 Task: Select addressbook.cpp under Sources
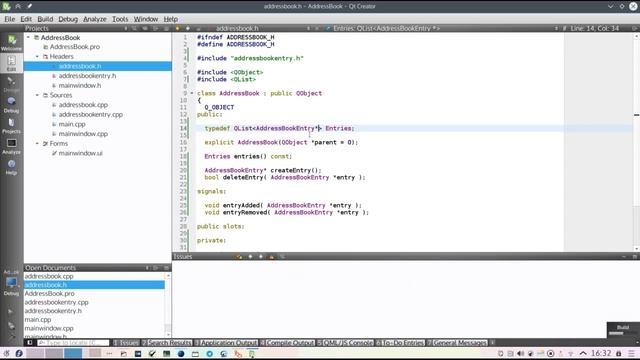83,105
